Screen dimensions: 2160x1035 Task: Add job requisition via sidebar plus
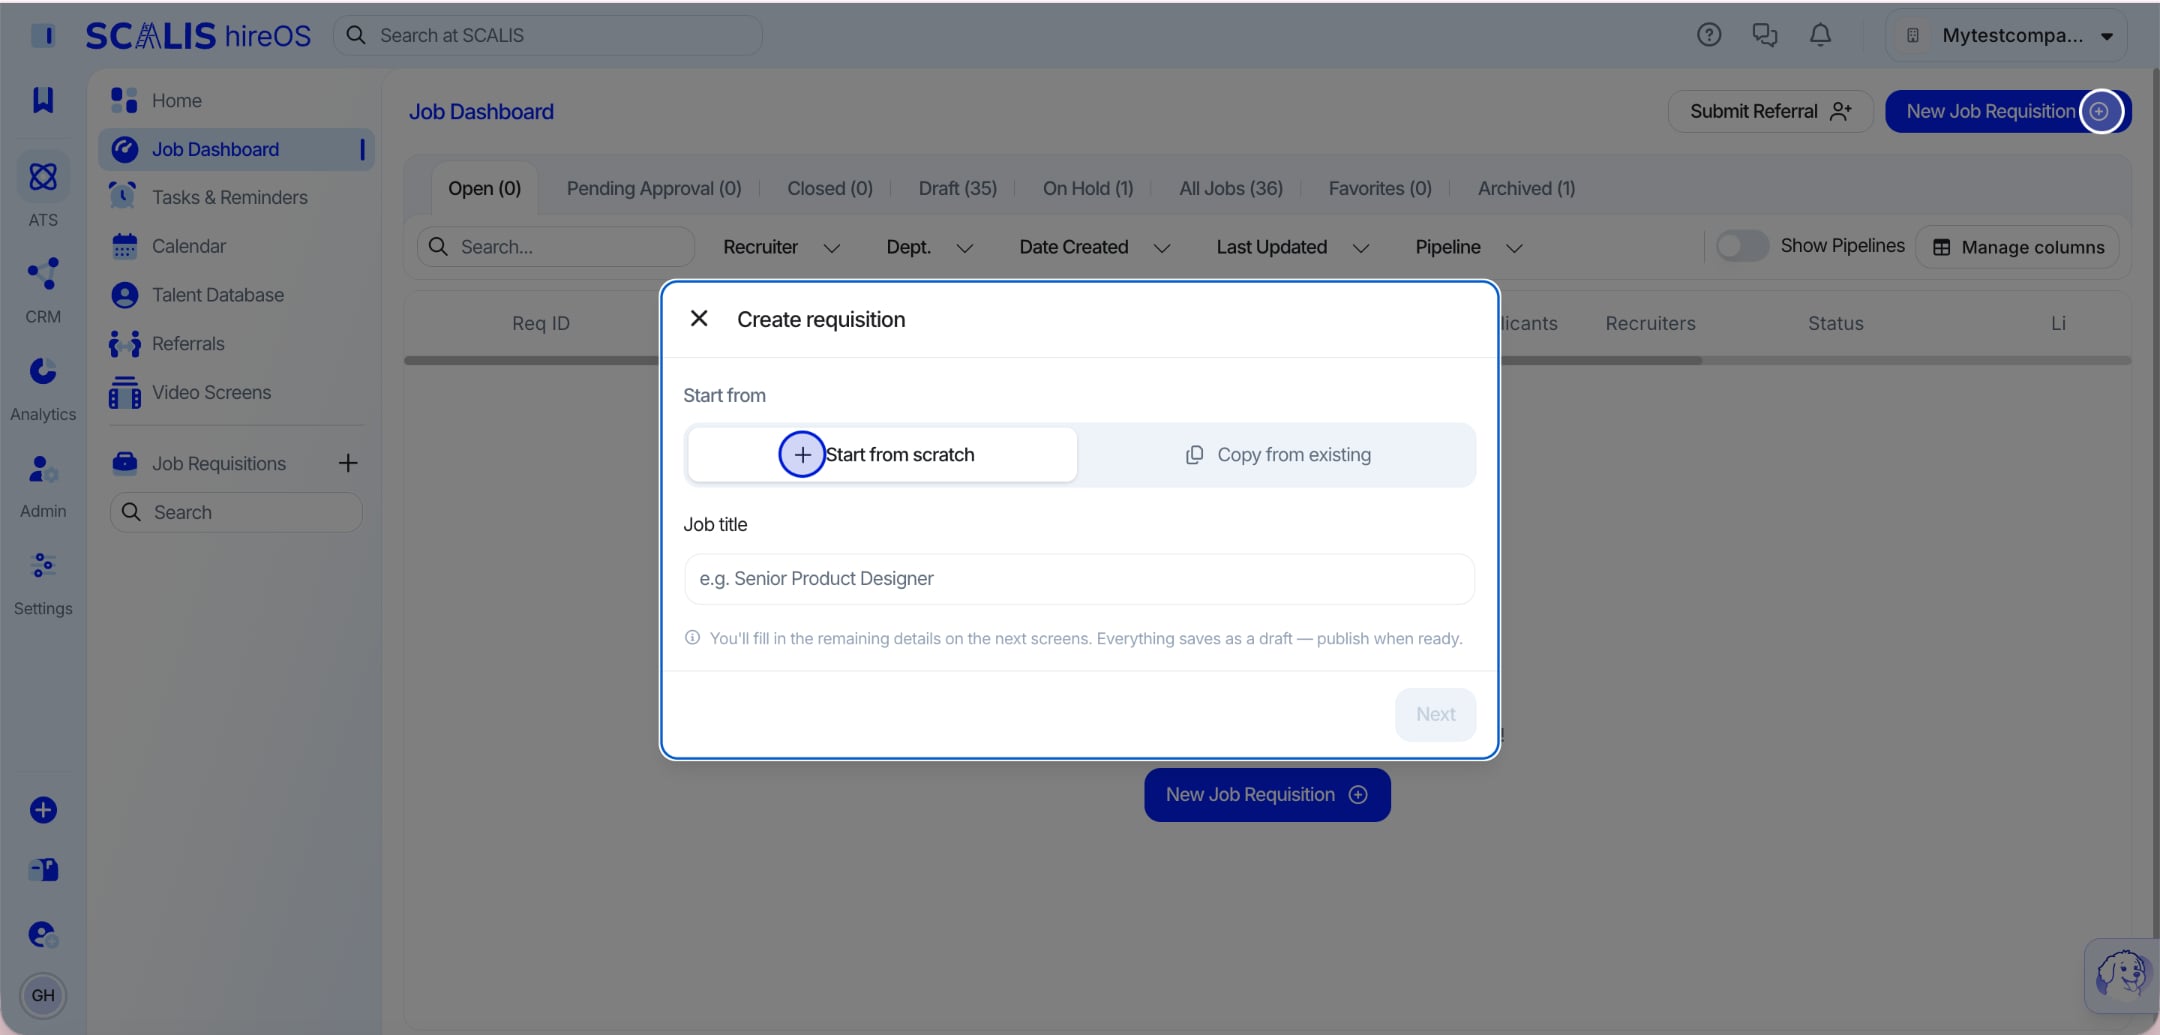coord(348,463)
